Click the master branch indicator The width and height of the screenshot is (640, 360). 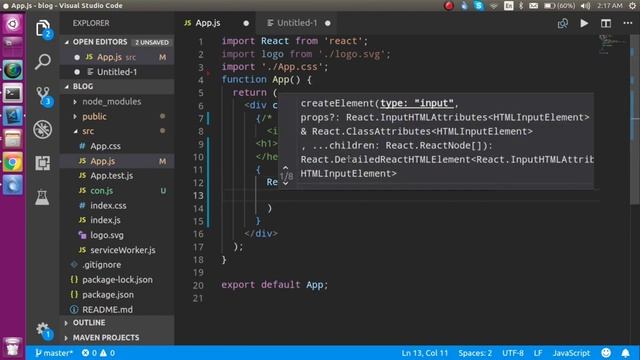(x=53, y=353)
